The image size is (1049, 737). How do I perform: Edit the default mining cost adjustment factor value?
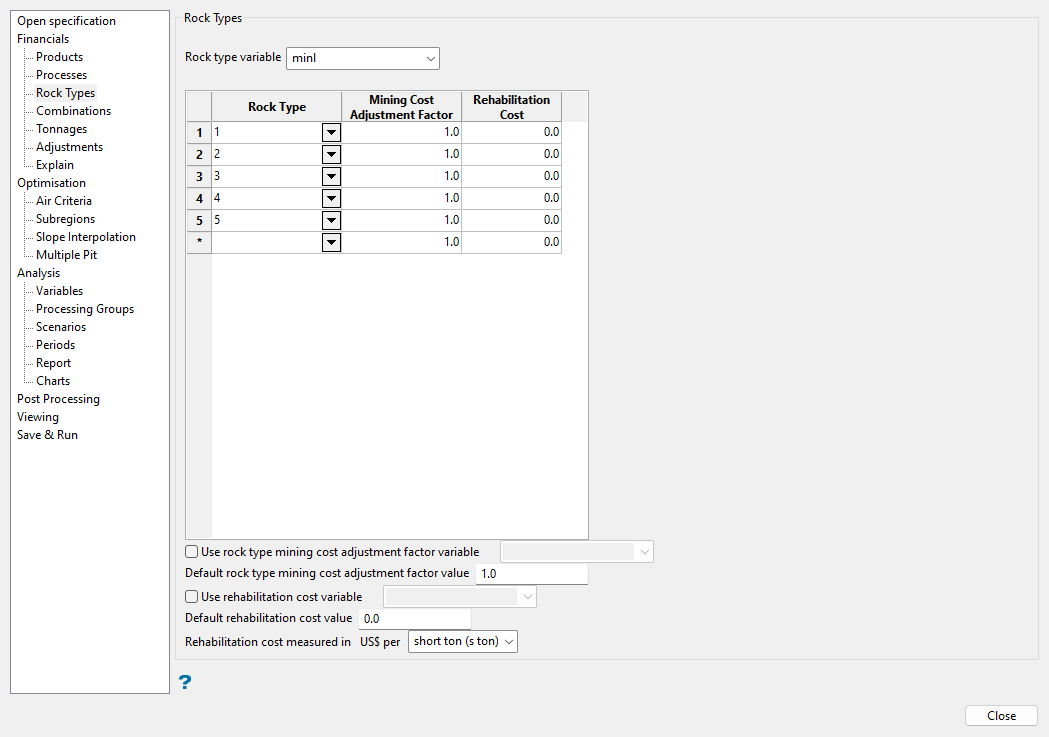coord(530,574)
